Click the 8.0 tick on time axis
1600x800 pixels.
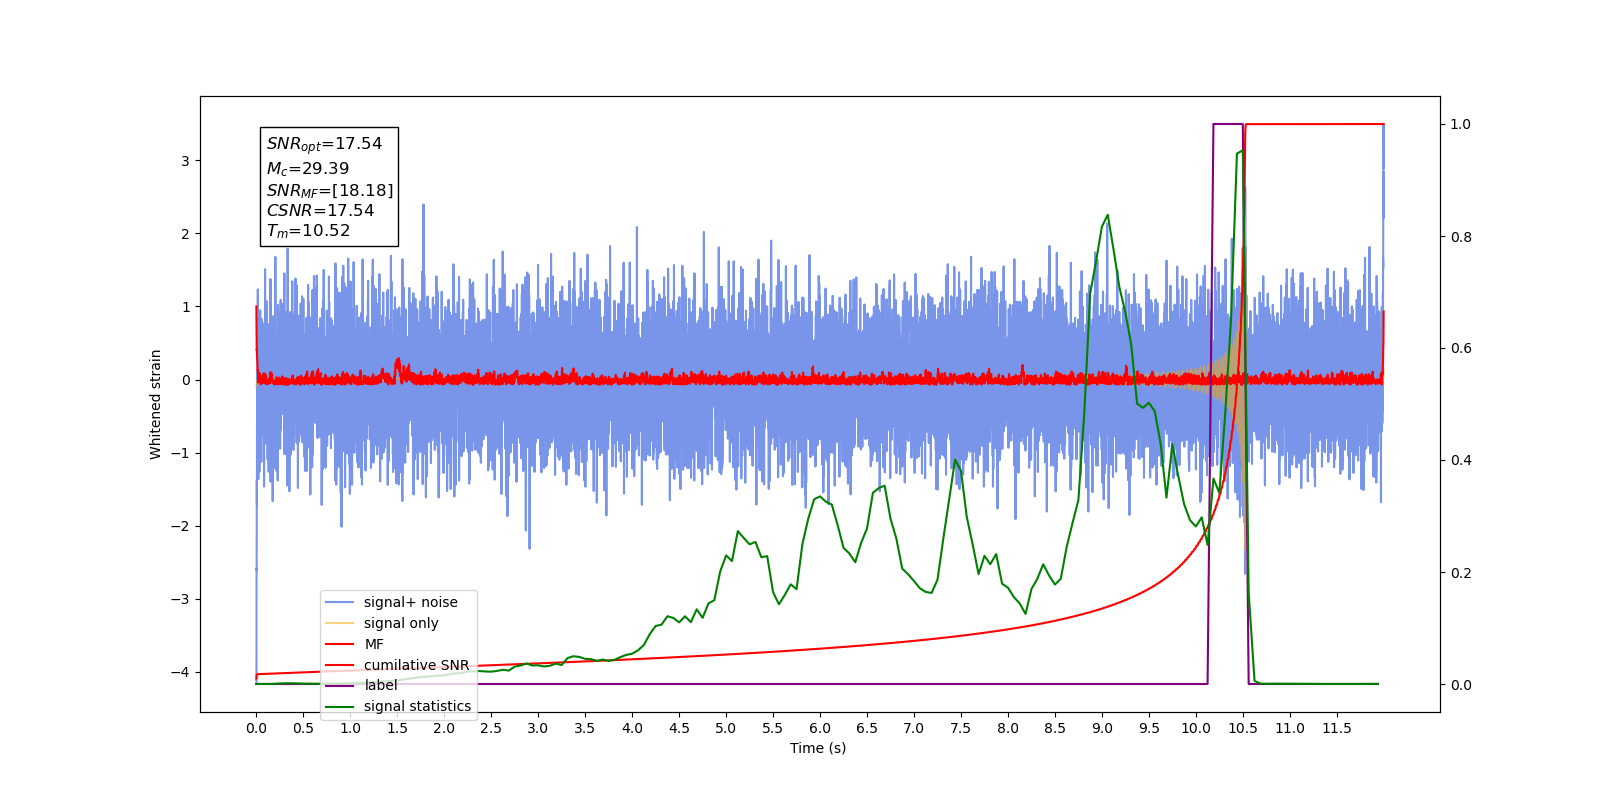1008,728
